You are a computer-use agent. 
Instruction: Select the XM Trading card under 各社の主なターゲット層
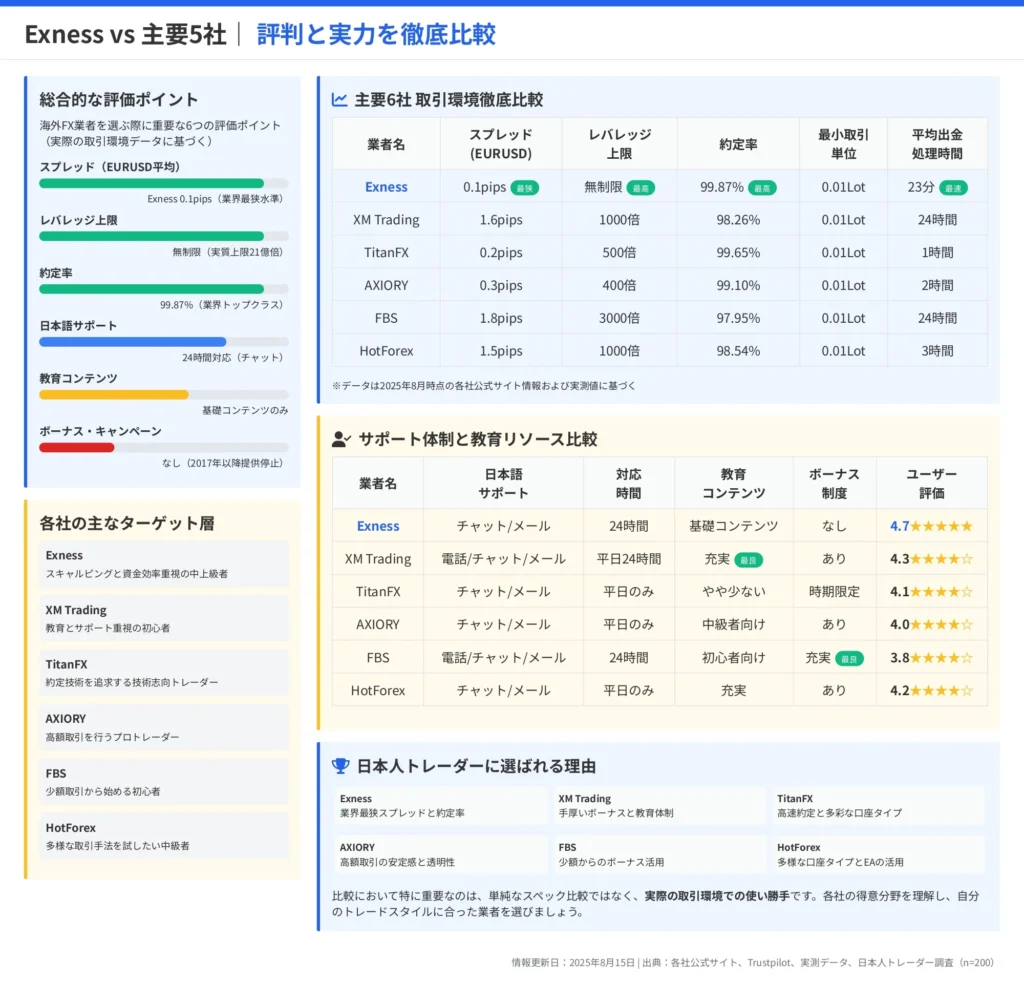tap(163, 618)
